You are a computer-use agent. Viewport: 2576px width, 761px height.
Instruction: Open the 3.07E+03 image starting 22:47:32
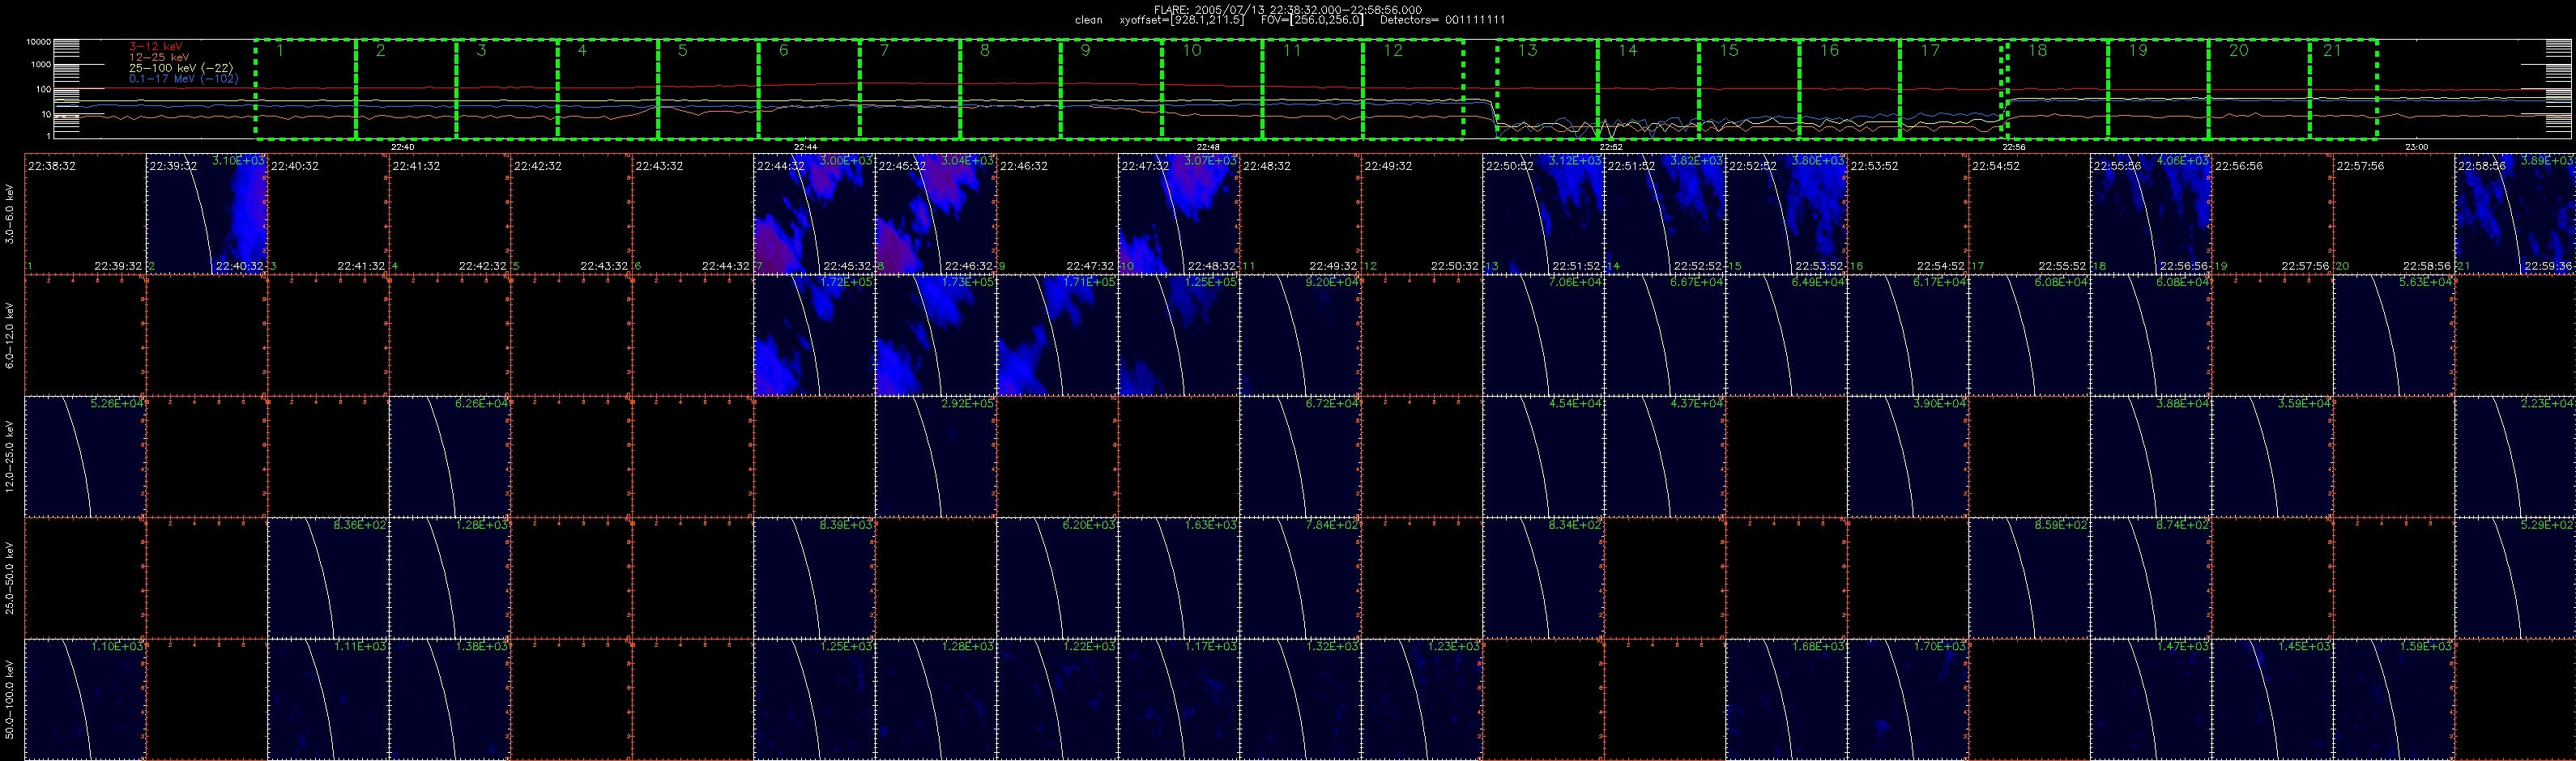(x=1178, y=214)
